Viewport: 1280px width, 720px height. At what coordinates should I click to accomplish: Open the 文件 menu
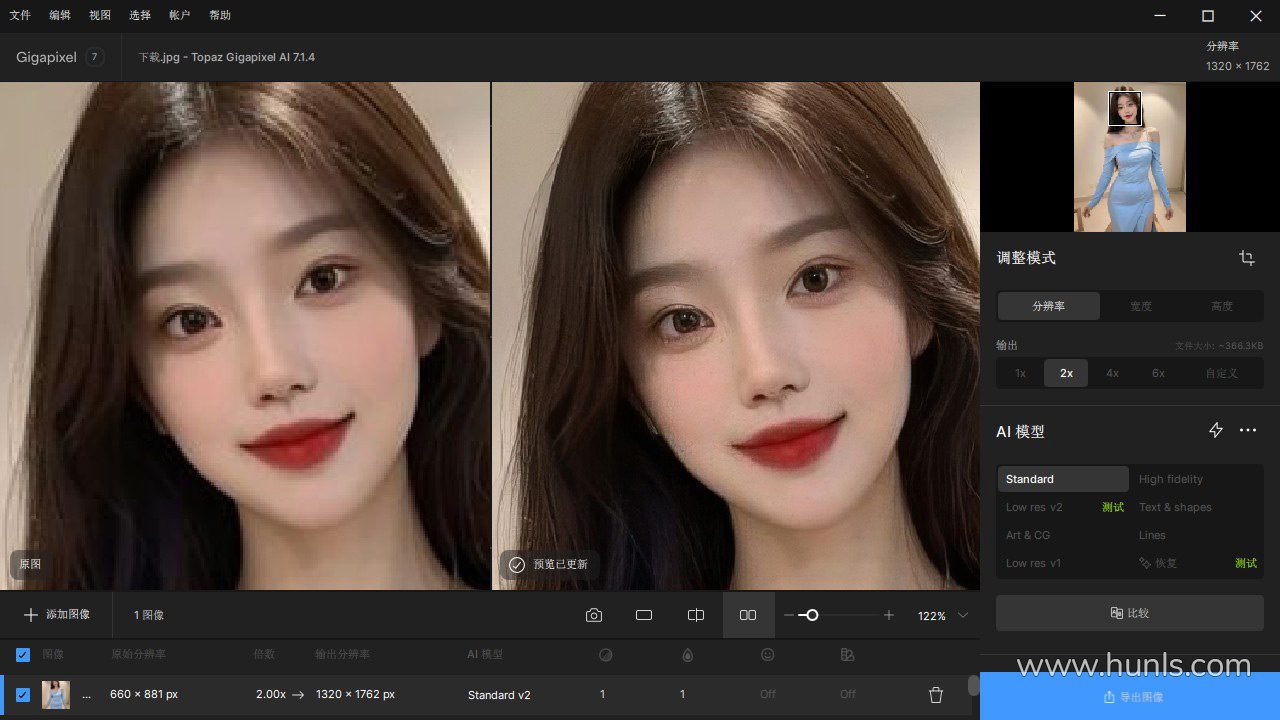tap(20, 15)
